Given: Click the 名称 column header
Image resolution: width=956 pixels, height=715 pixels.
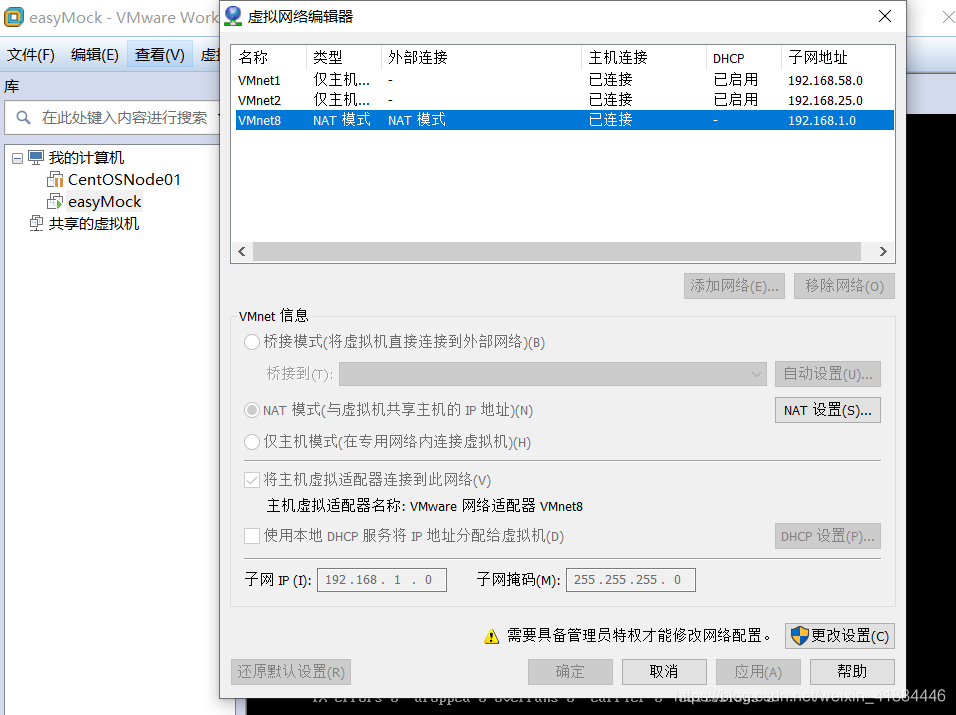Looking at the screenshot, I should pos(254,57).
